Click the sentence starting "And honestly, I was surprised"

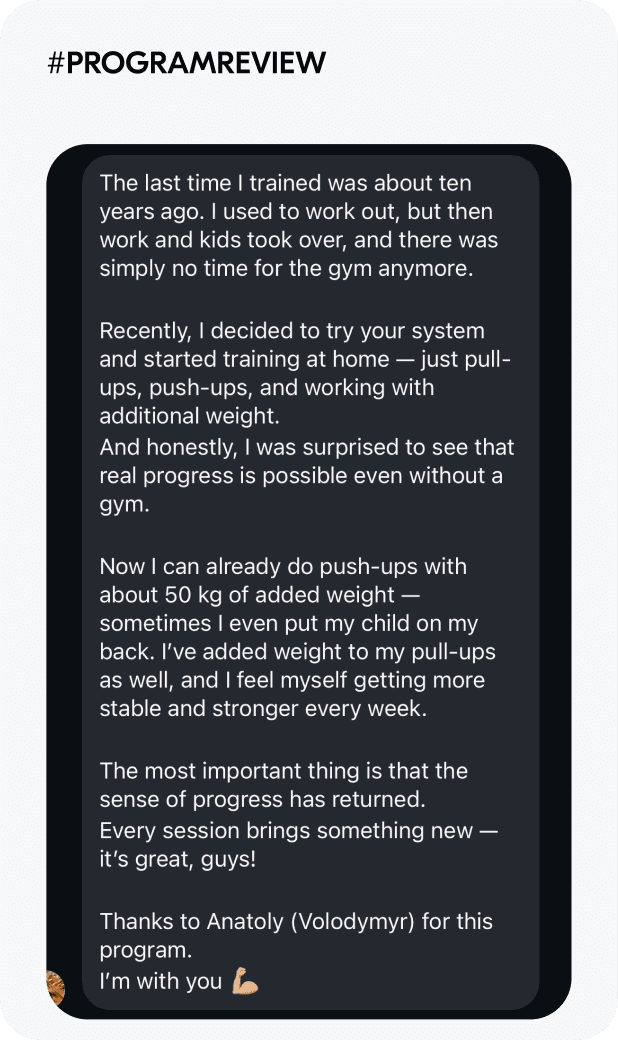(x=307, y=447)
